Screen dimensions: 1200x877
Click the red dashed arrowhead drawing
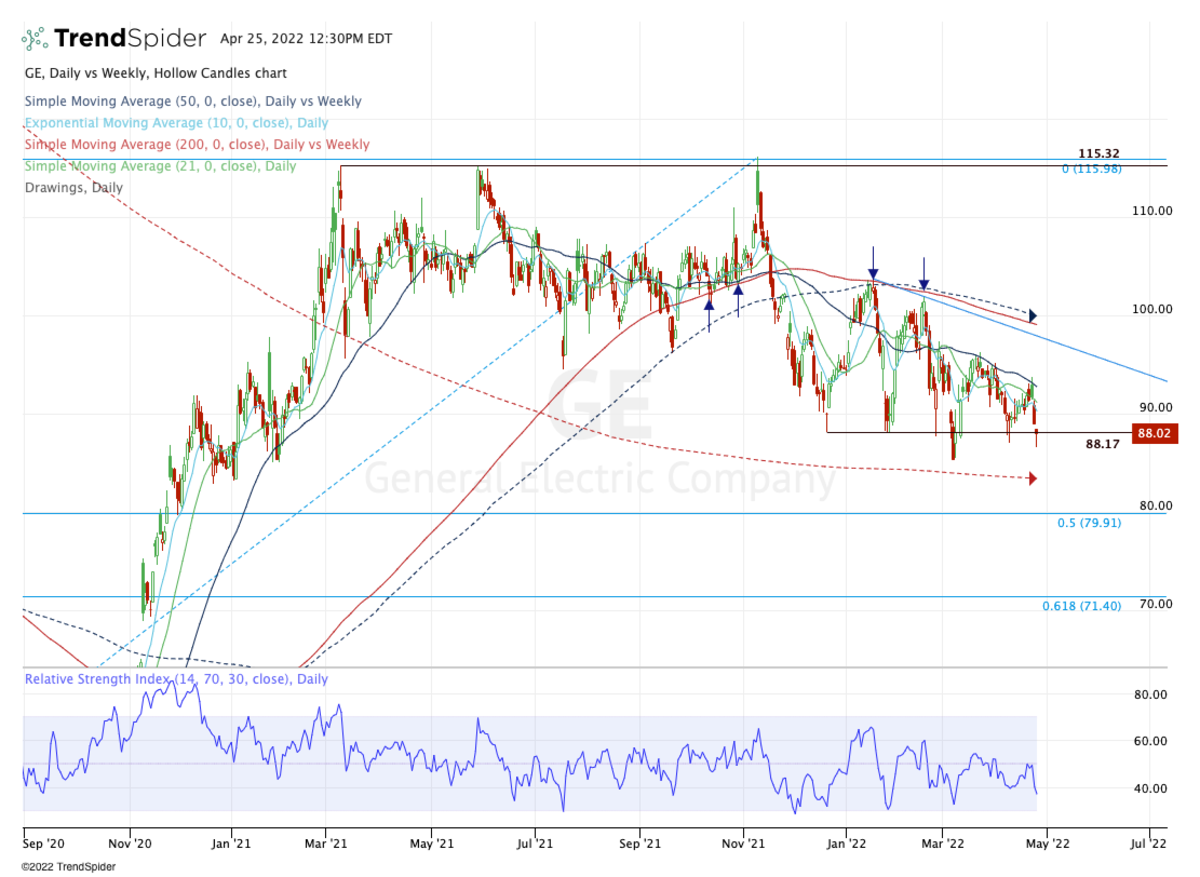[x=1031, y=478]
